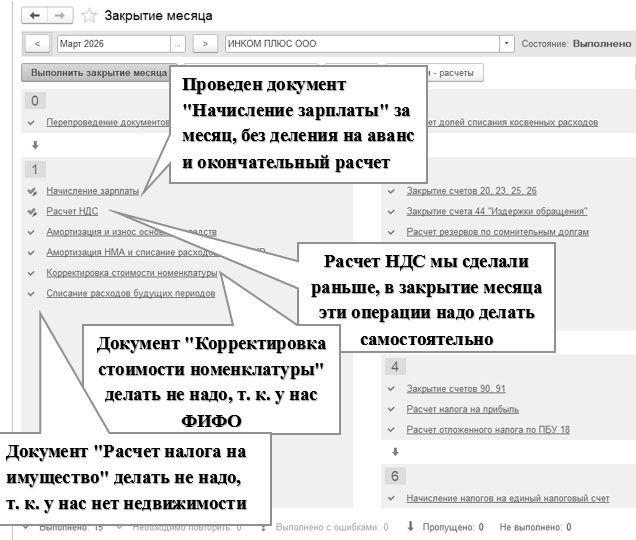Click status checkmark icon beside Расчет НДС
636x540 pixels.
click(32, 212)
